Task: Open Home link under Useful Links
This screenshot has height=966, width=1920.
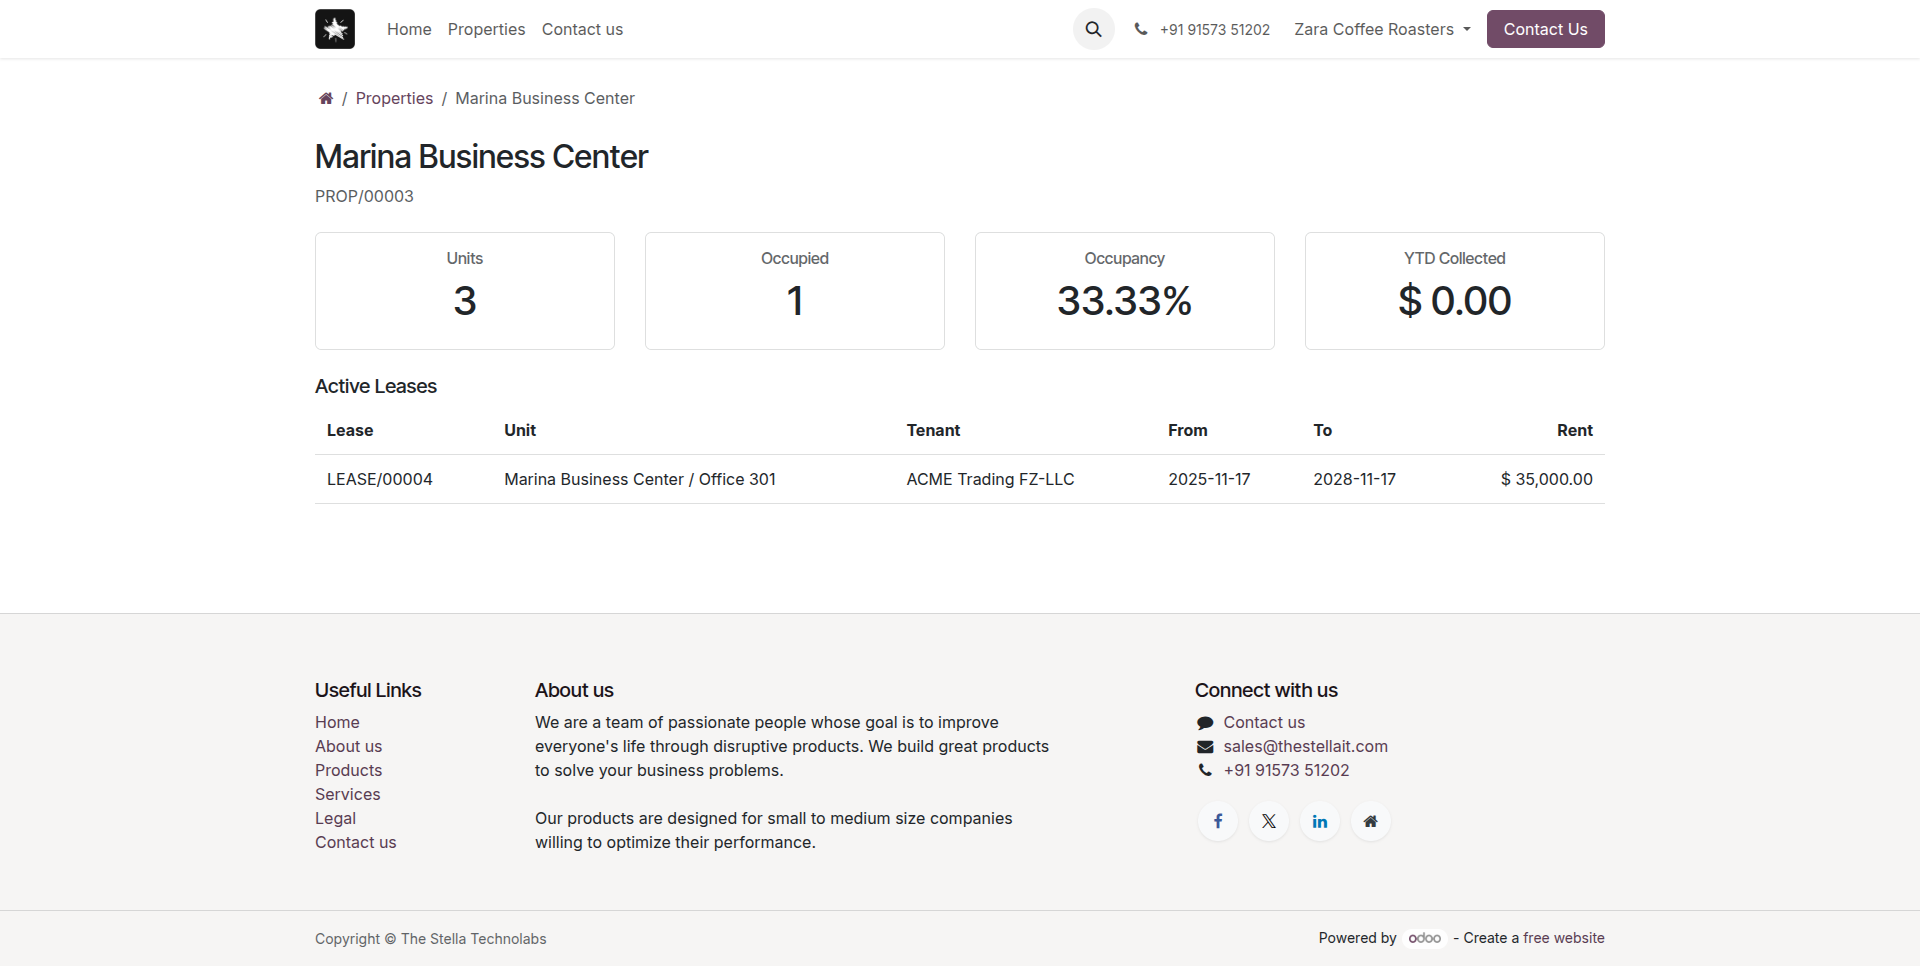Action: pyautogui.click(x=337, y=722)
